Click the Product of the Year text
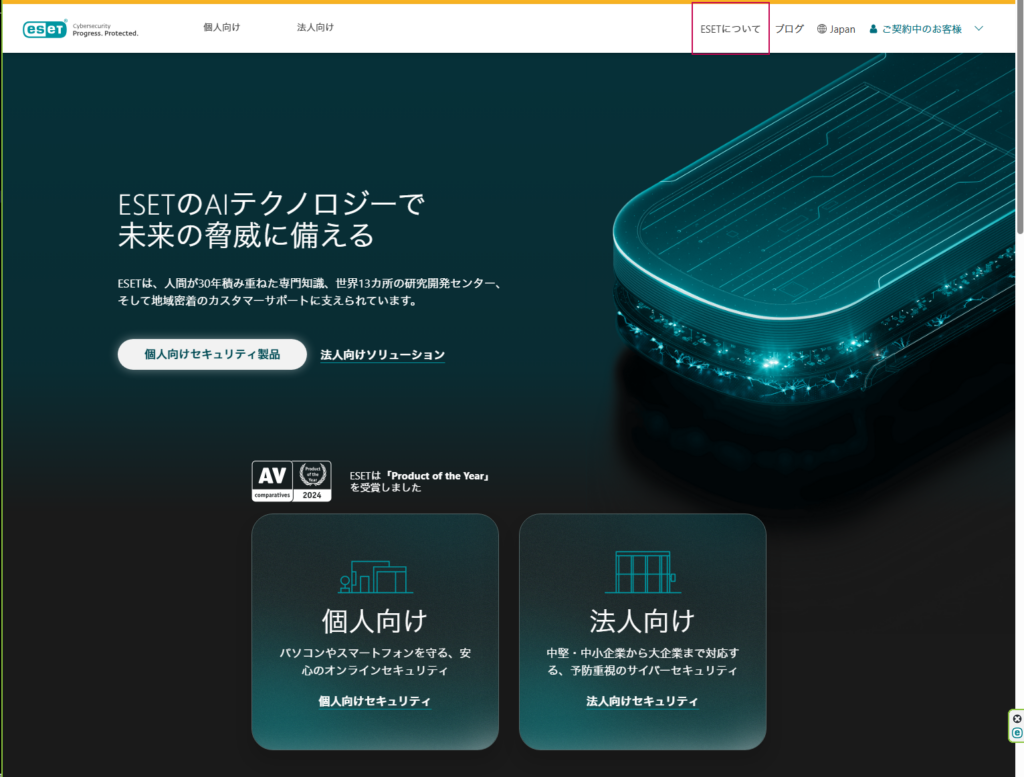1024x777 pixels. pyautogui.click(x=419, y=481)
